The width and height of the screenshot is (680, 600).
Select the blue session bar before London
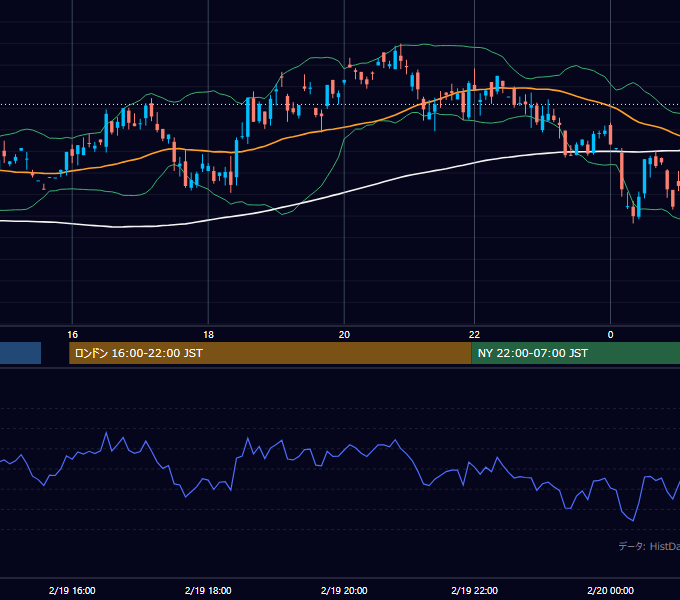pos(20,353)
